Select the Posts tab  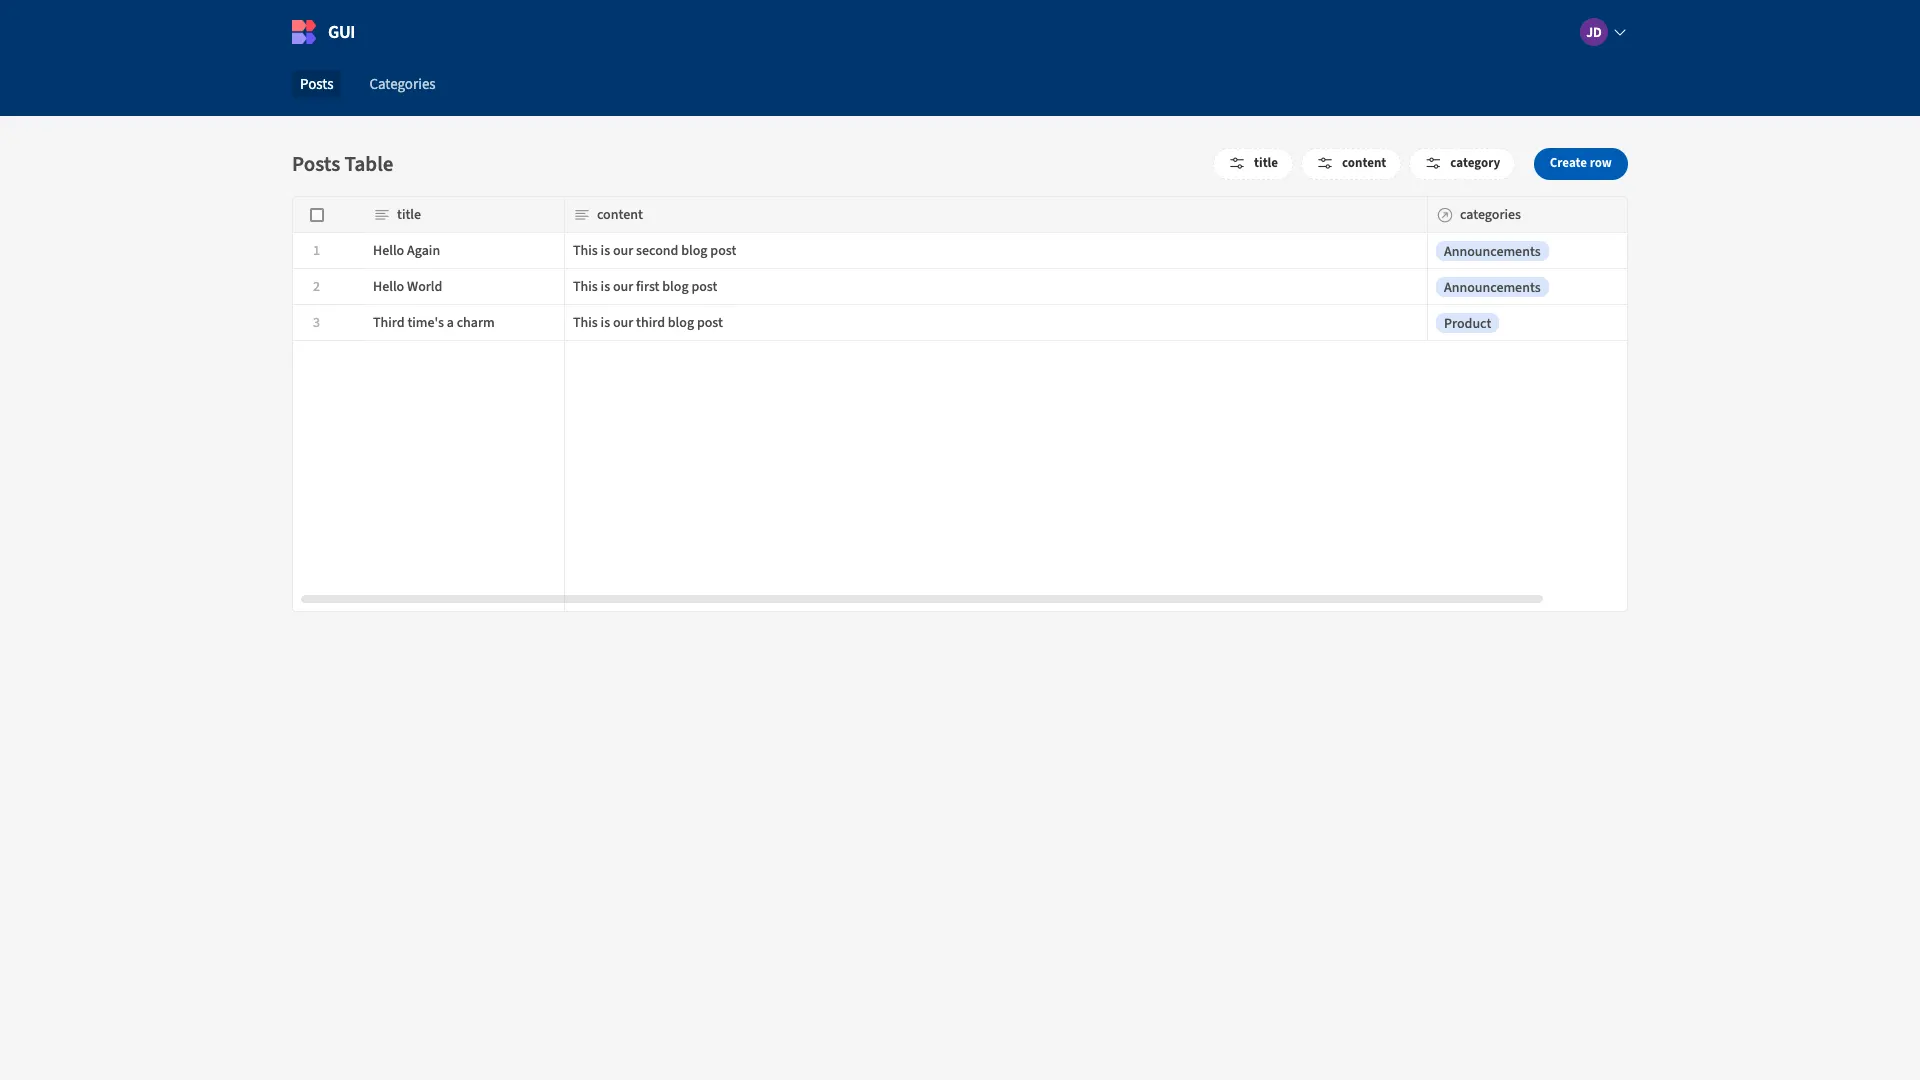[316, 84]
